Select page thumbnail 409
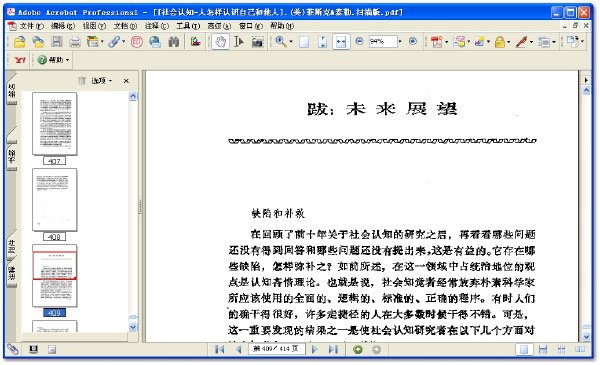 coord(54,275)
